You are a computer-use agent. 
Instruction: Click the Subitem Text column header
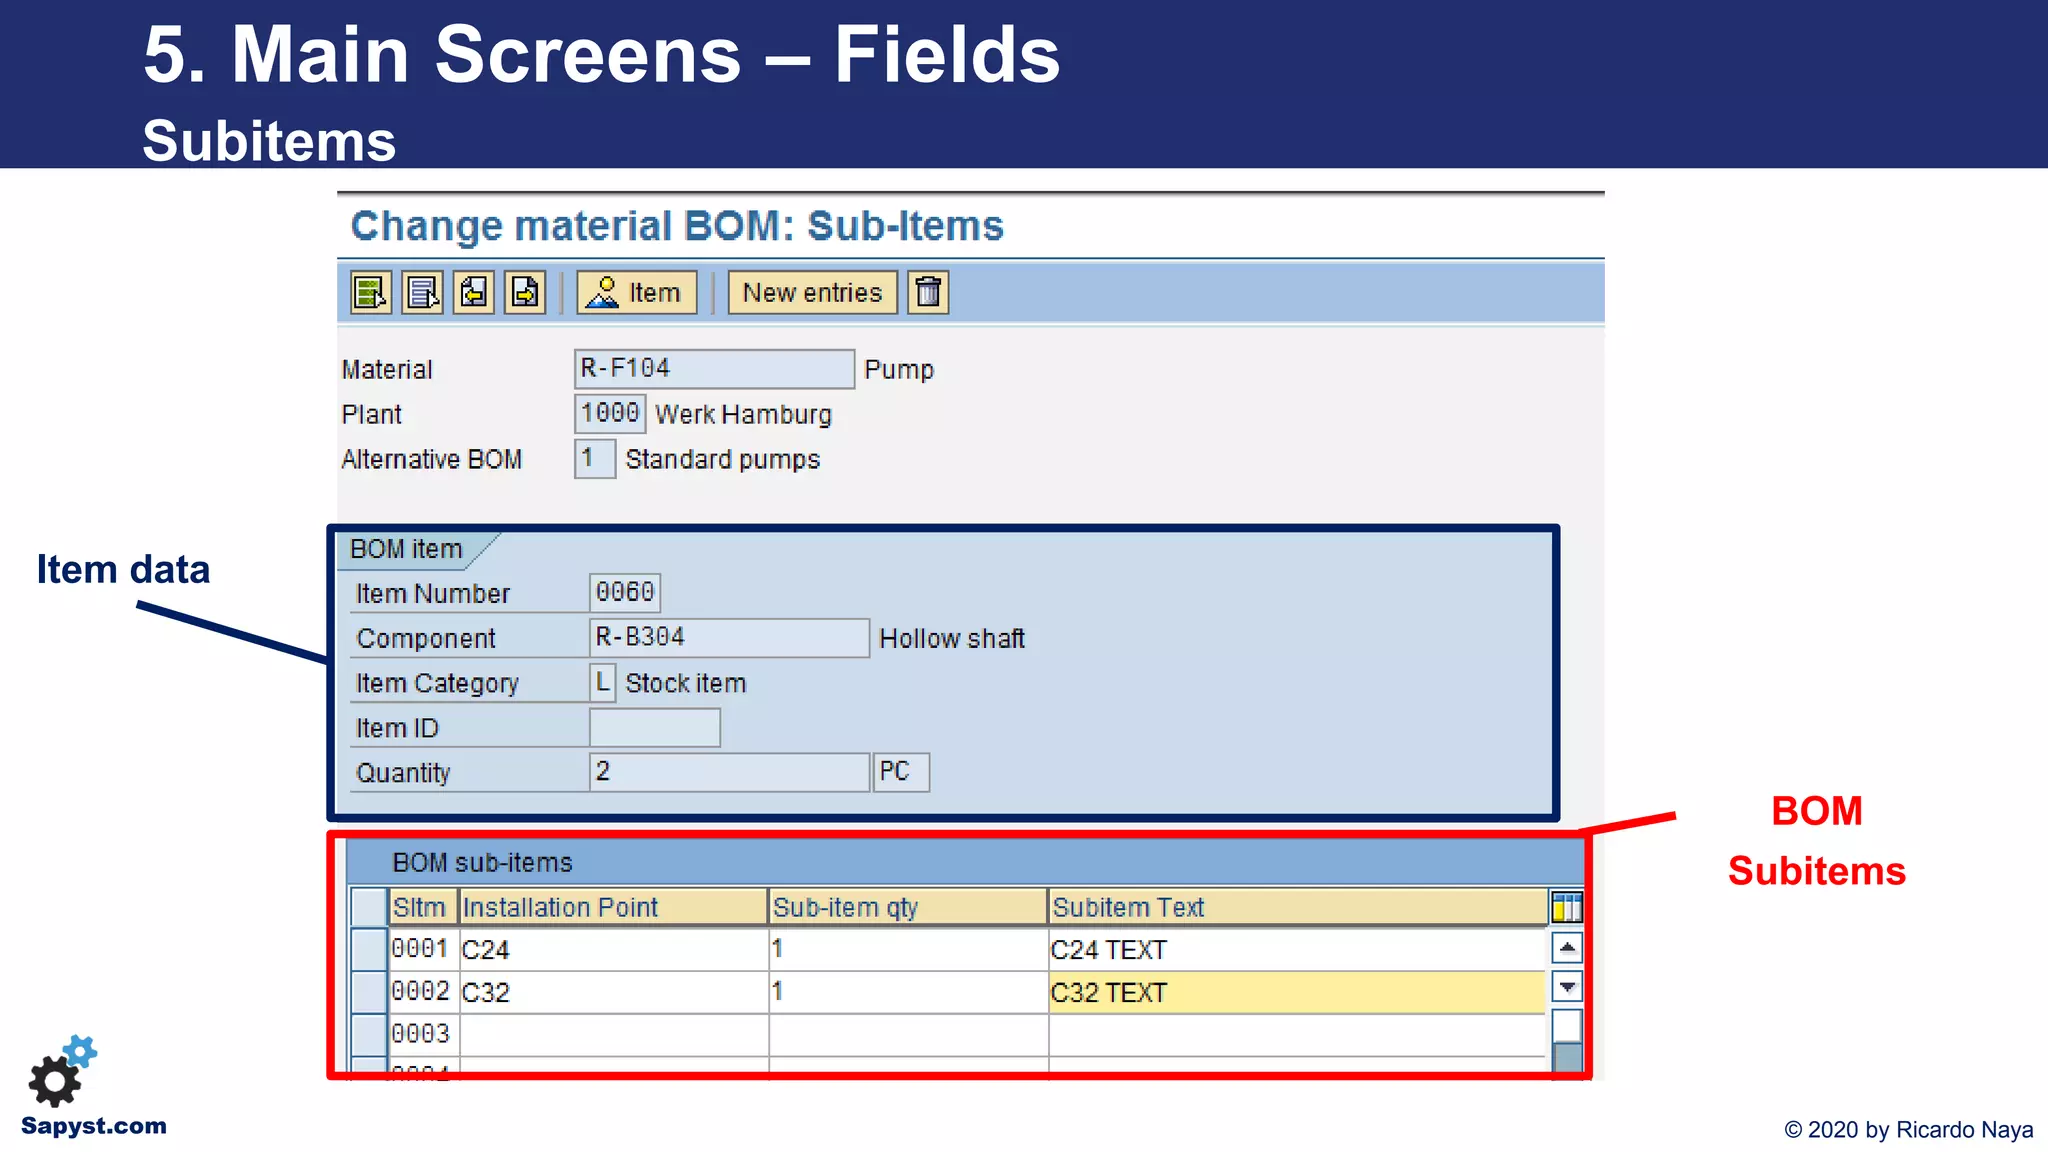(1298, 907)
